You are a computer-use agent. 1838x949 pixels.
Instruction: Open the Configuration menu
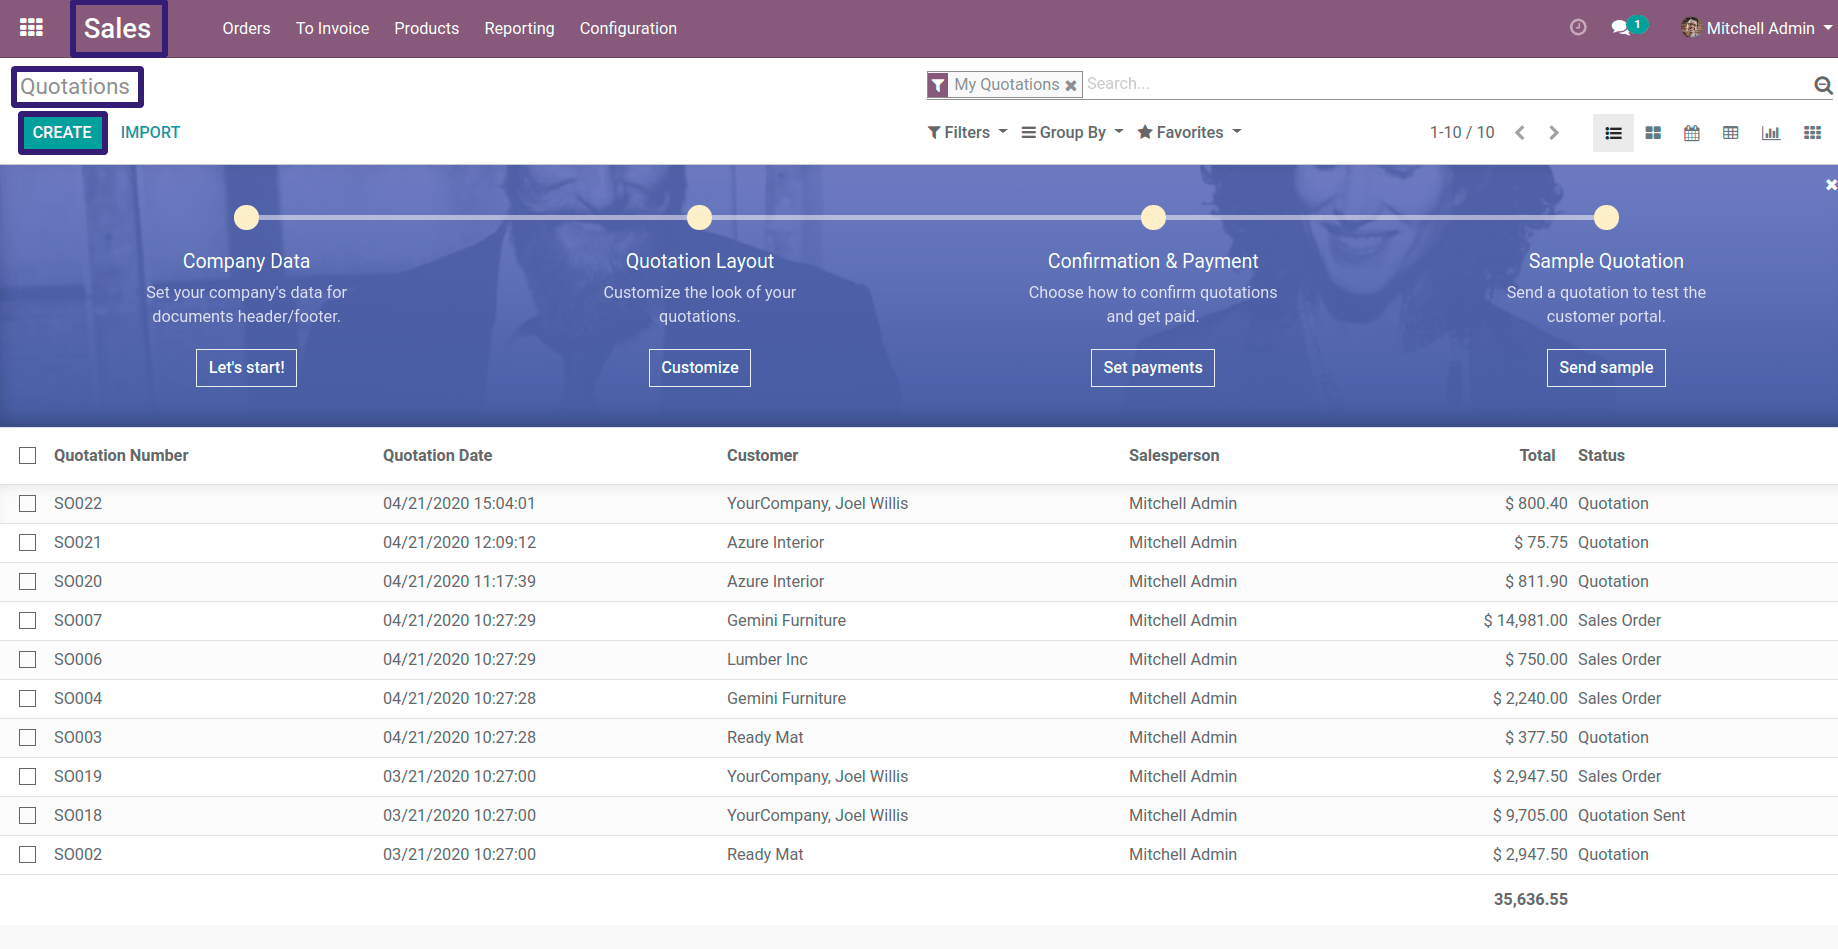(x=628, y=28)
